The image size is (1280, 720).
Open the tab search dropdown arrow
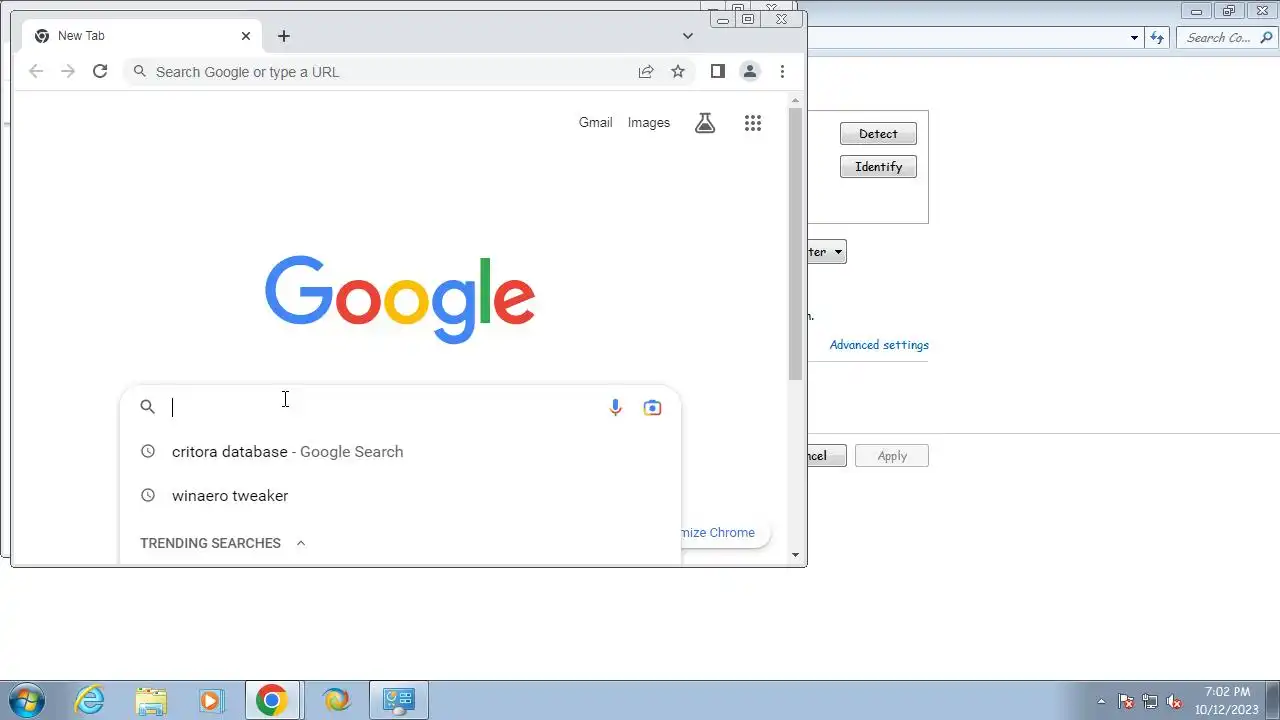coord(688,36)
